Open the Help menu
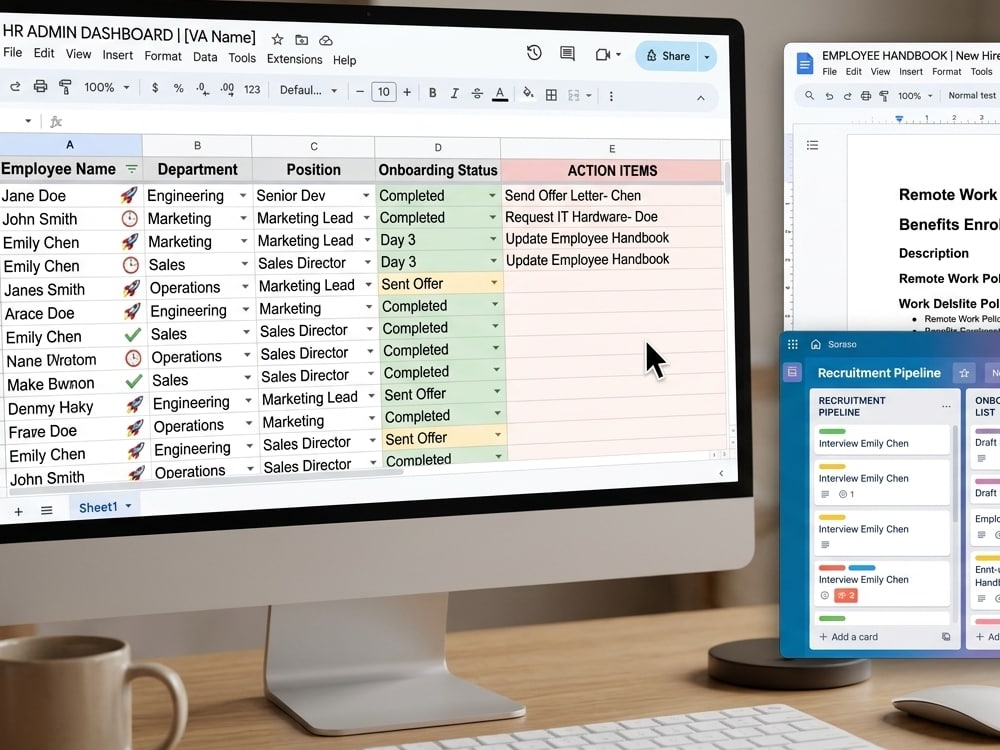Viewport: 1000px width, 750px height. [344, 60]
